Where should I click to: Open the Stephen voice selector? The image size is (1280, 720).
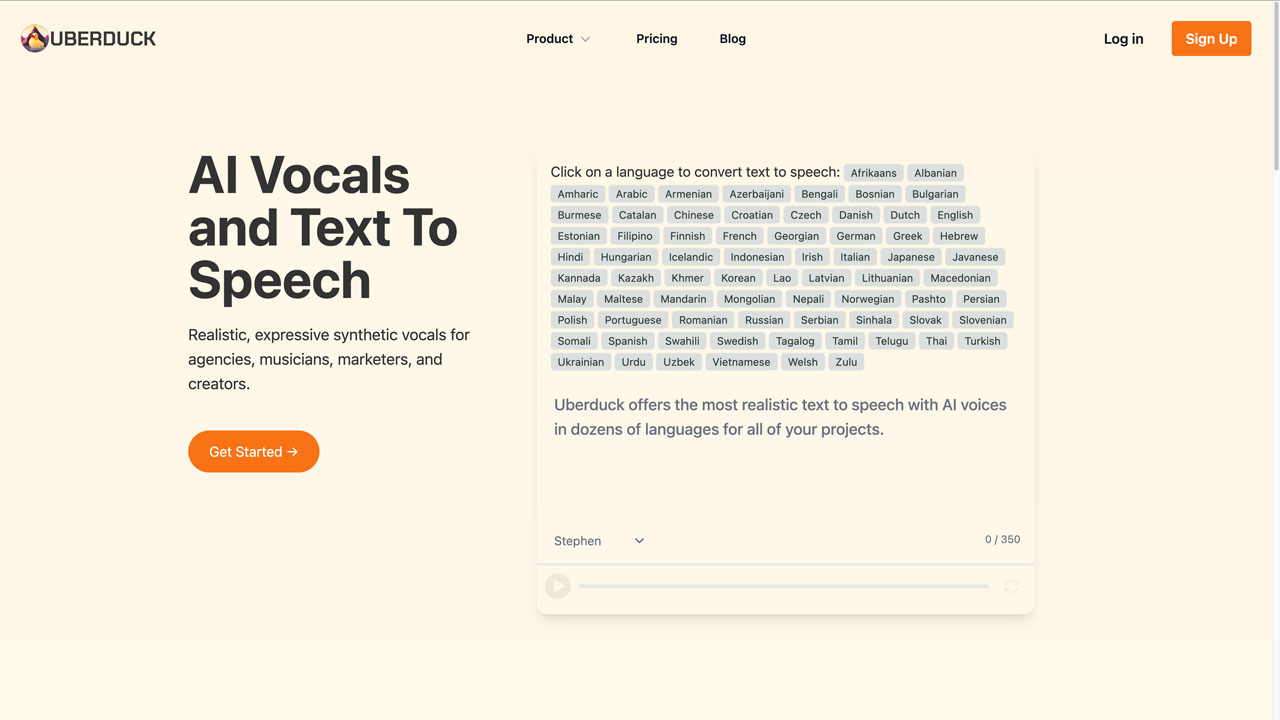[598, 540]
